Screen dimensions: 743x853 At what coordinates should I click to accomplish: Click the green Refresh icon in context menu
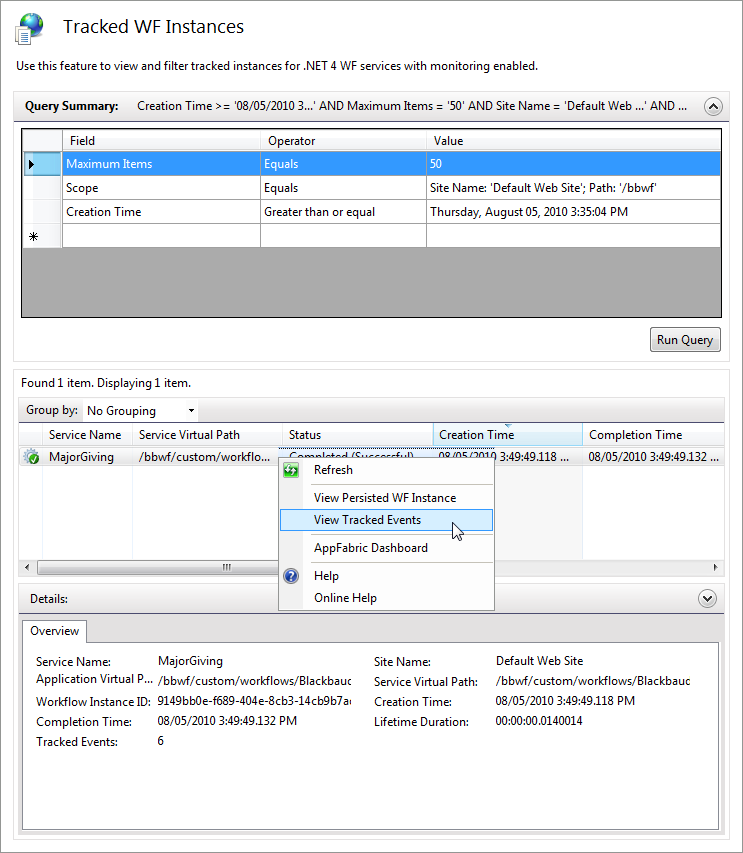click(x=291, y=470)
